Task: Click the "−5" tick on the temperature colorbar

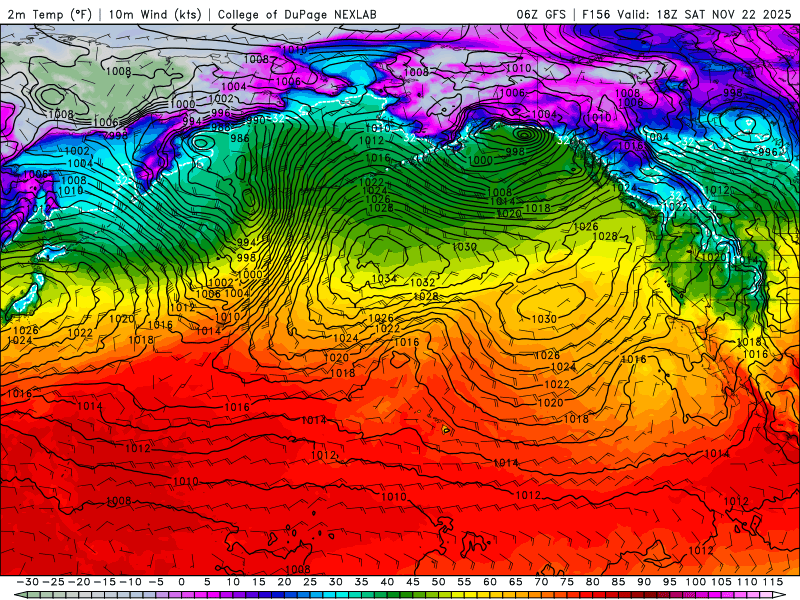Action: [156, 582]
